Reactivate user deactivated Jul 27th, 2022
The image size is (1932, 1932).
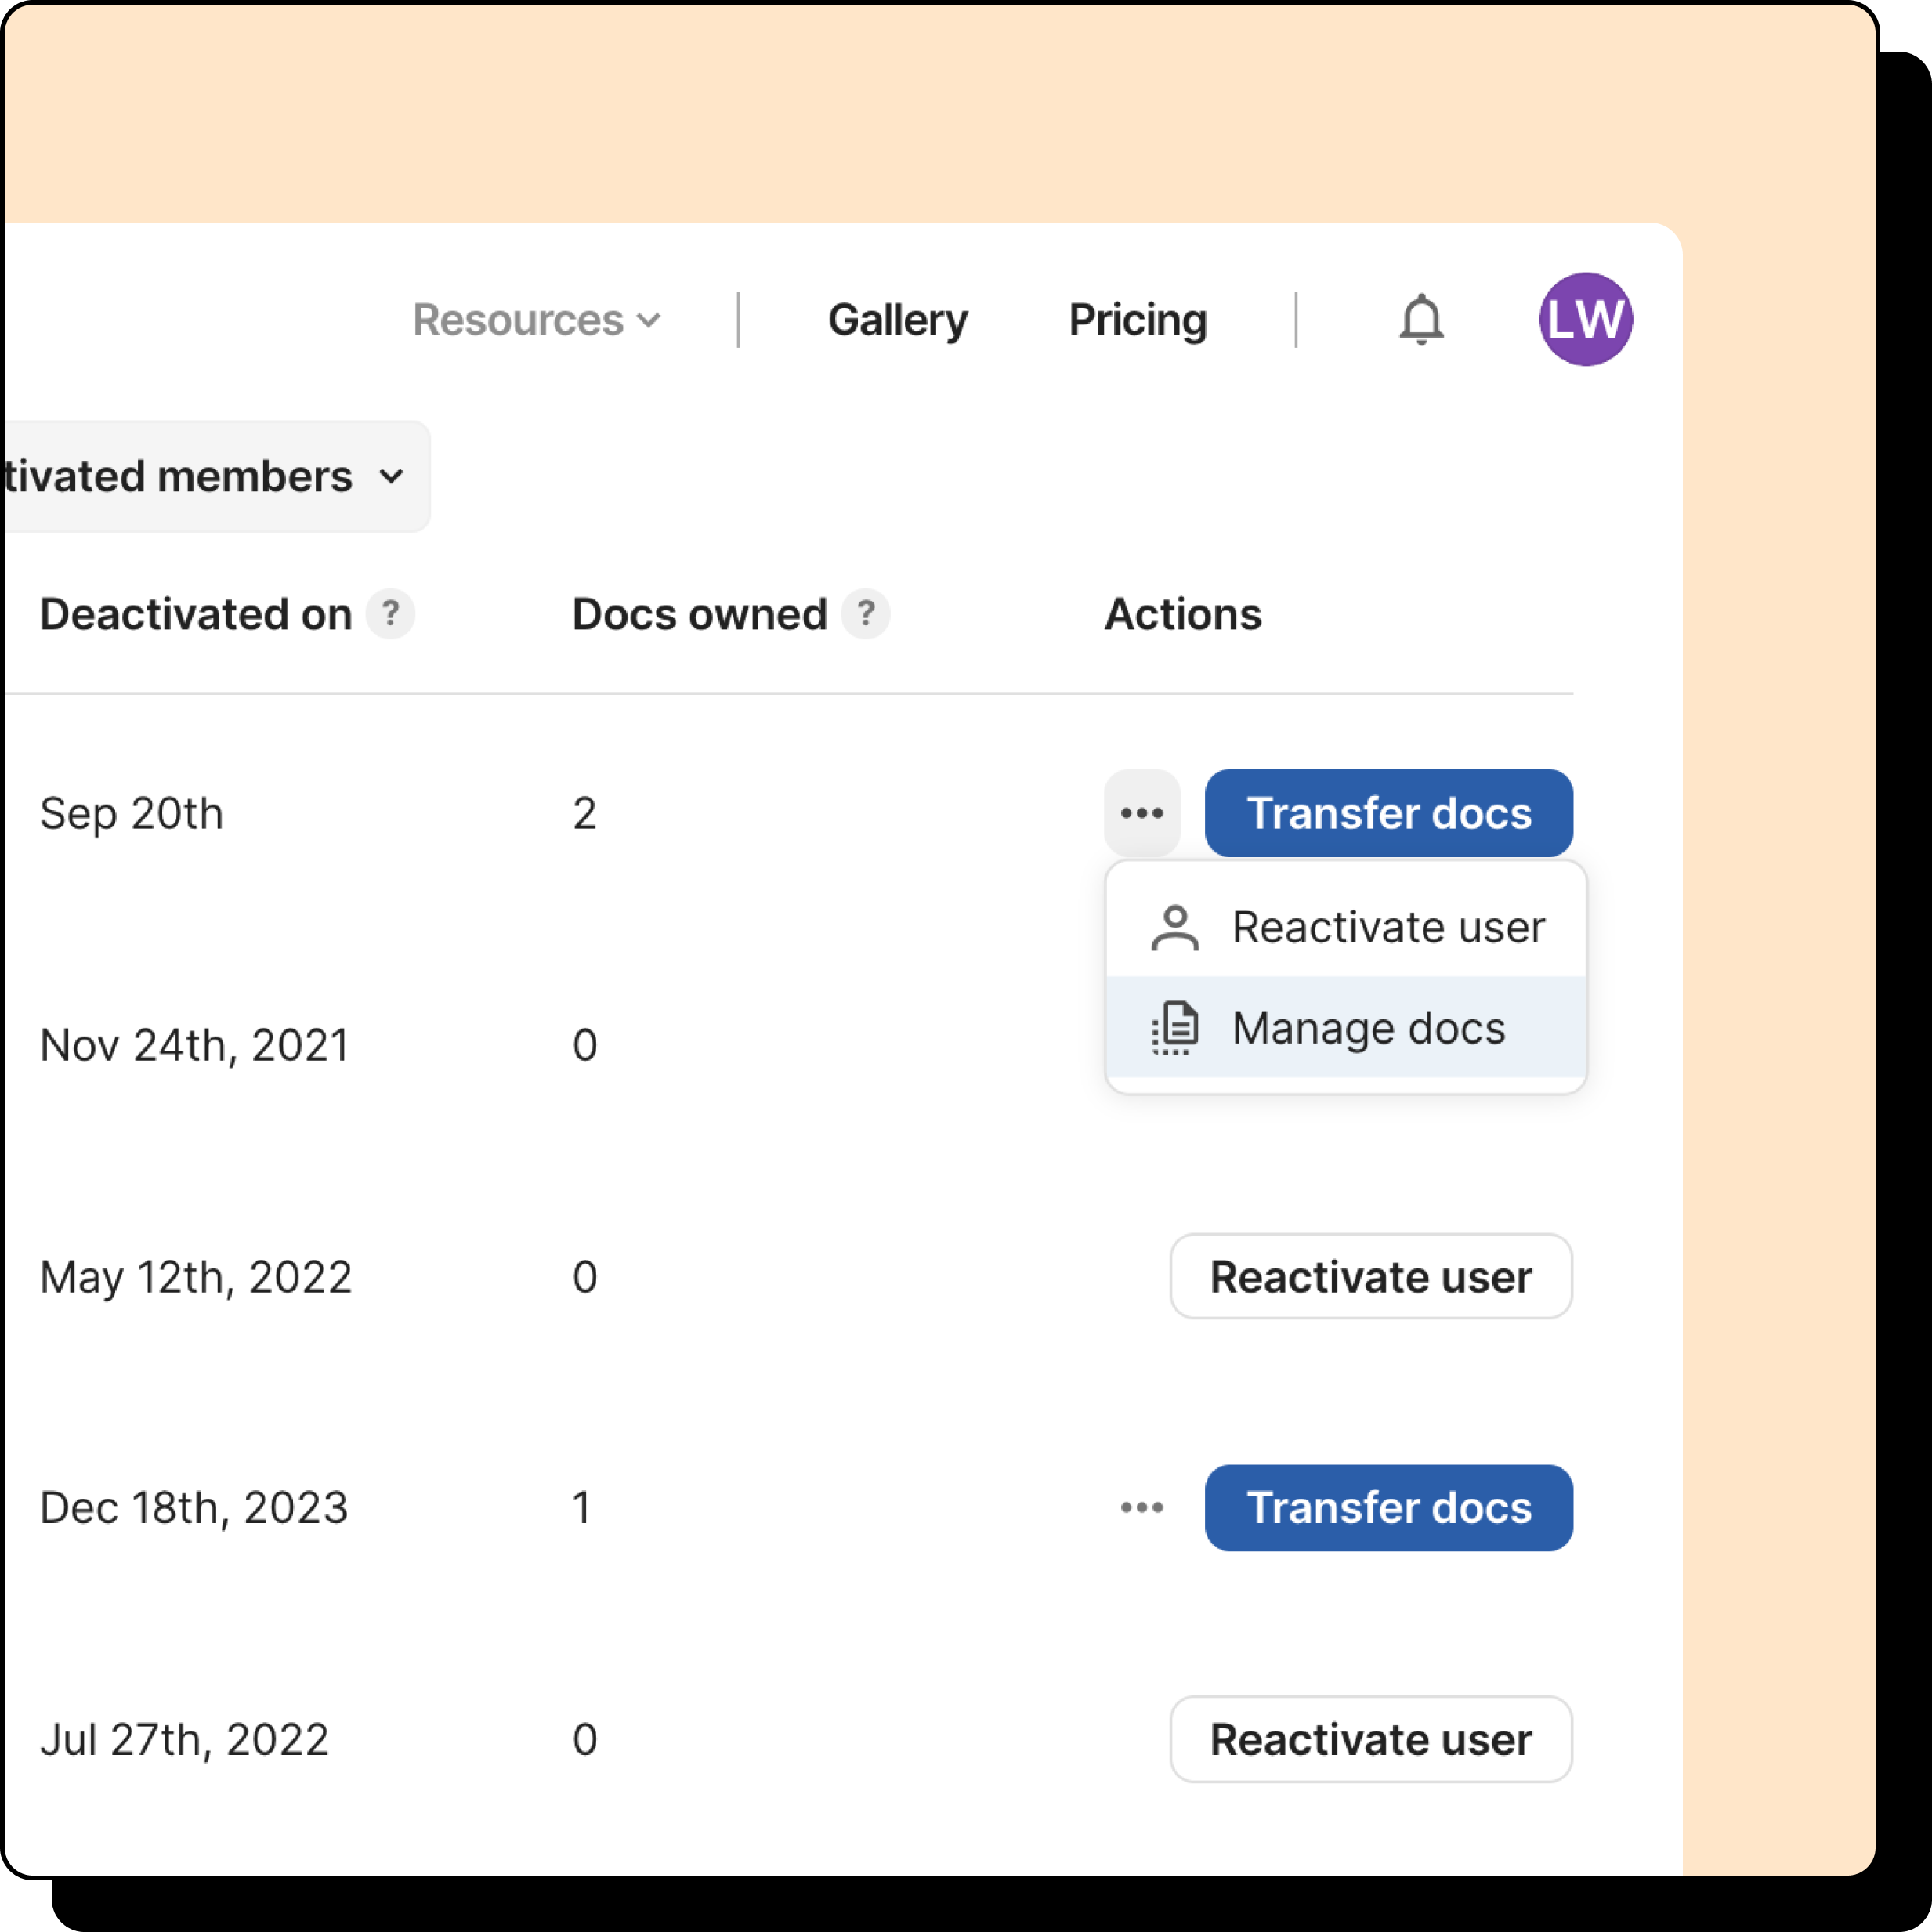coord(1370,1739)
